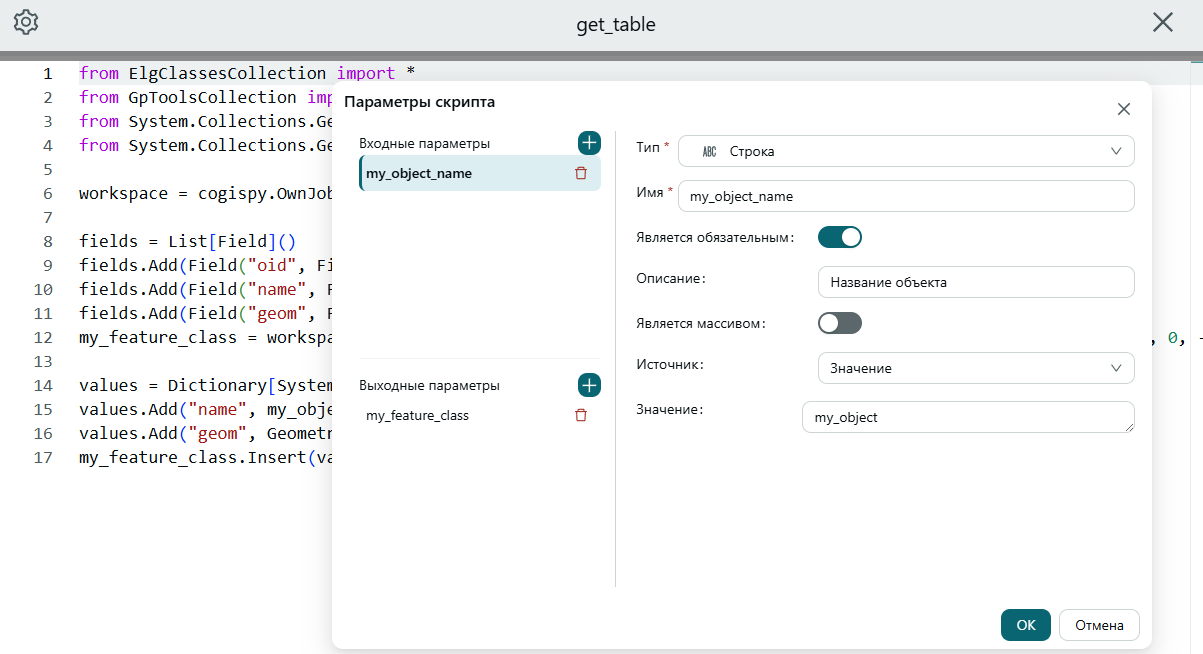Open the Тип dropdown

(x=906, y=151)
